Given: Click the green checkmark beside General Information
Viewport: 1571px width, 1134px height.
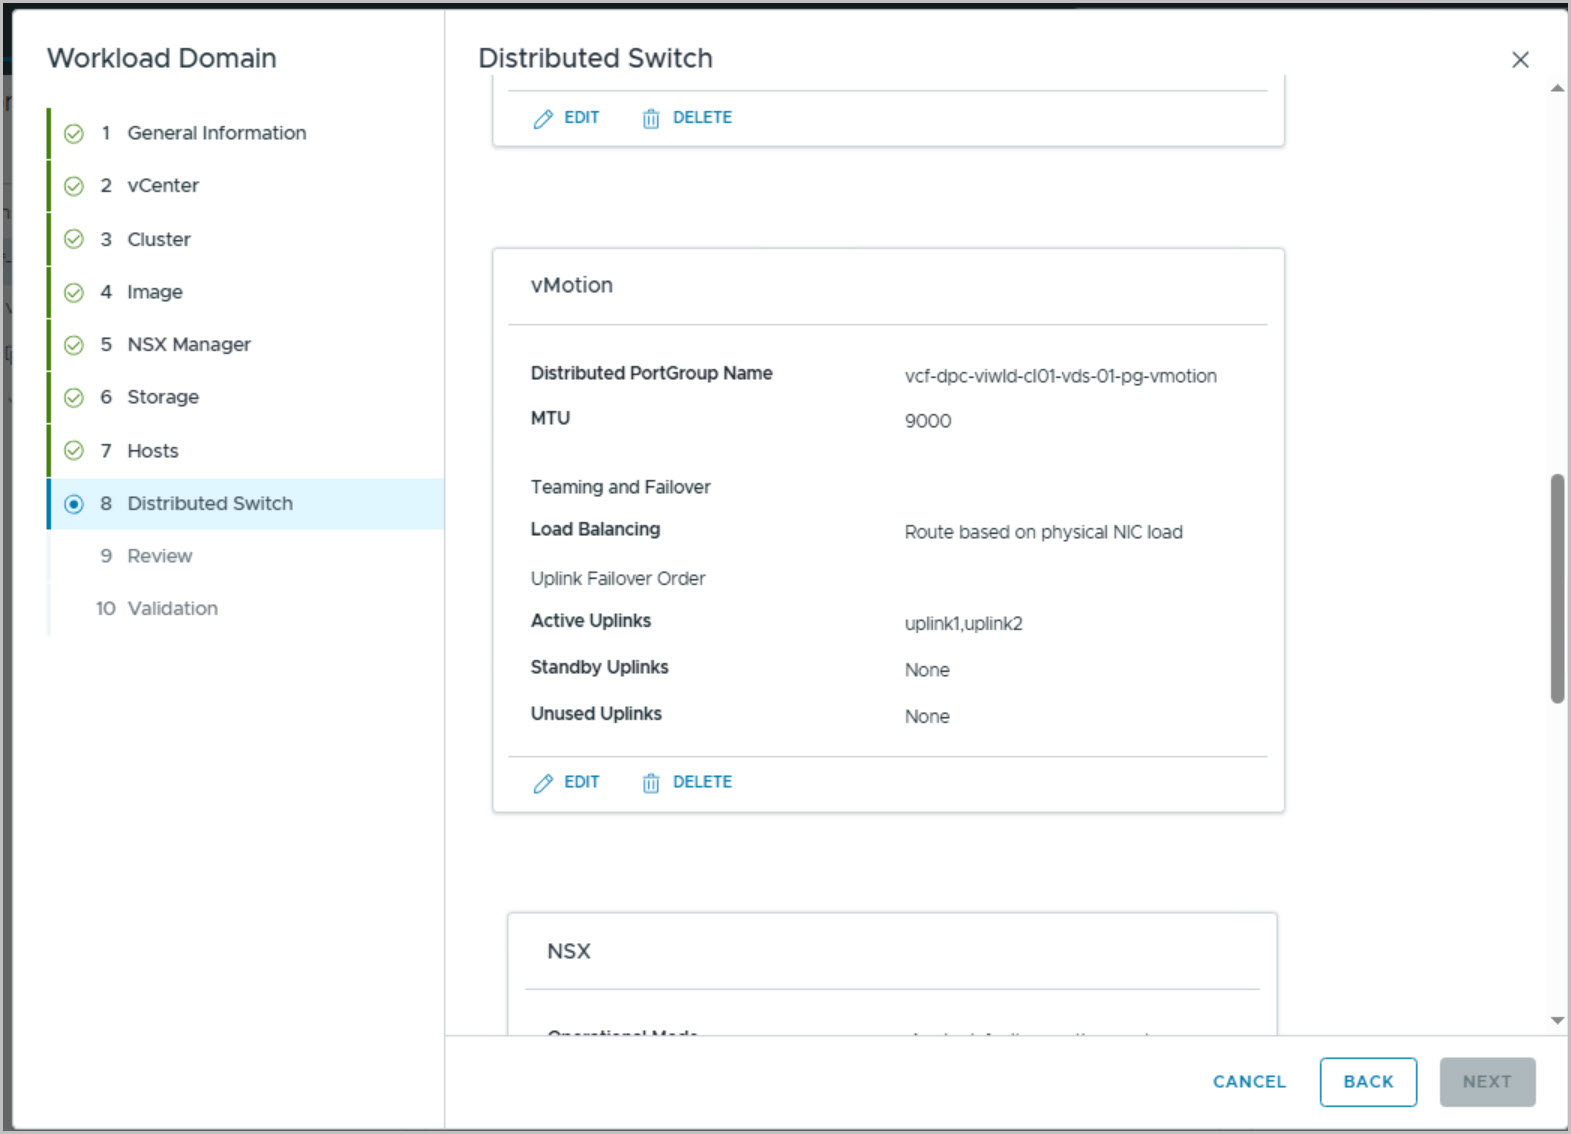Looking at the screenshot, I should point(74,133).
